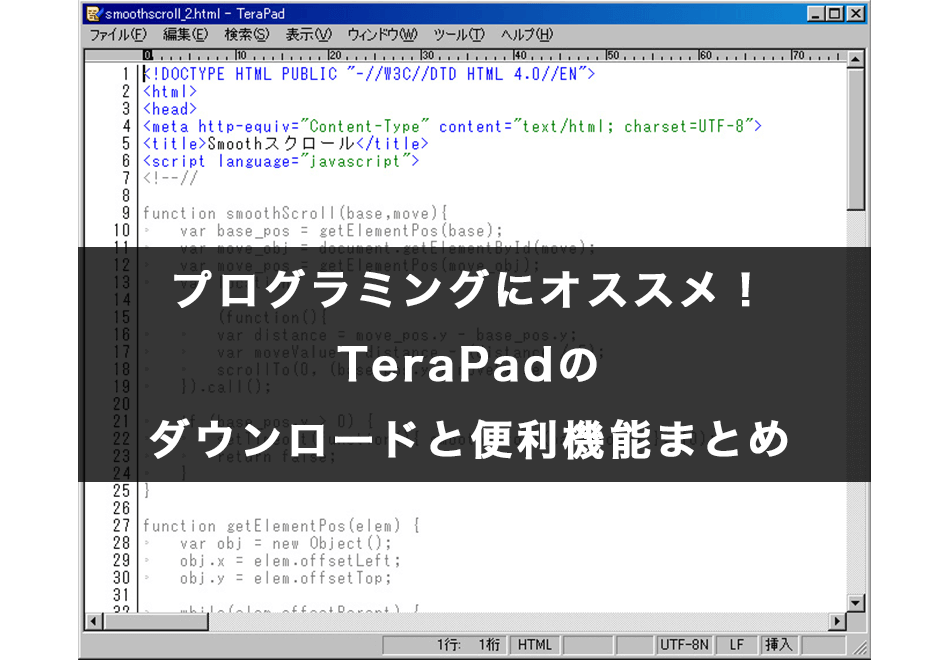
Task: Open the 編集(E) menu
Action: 185,35
